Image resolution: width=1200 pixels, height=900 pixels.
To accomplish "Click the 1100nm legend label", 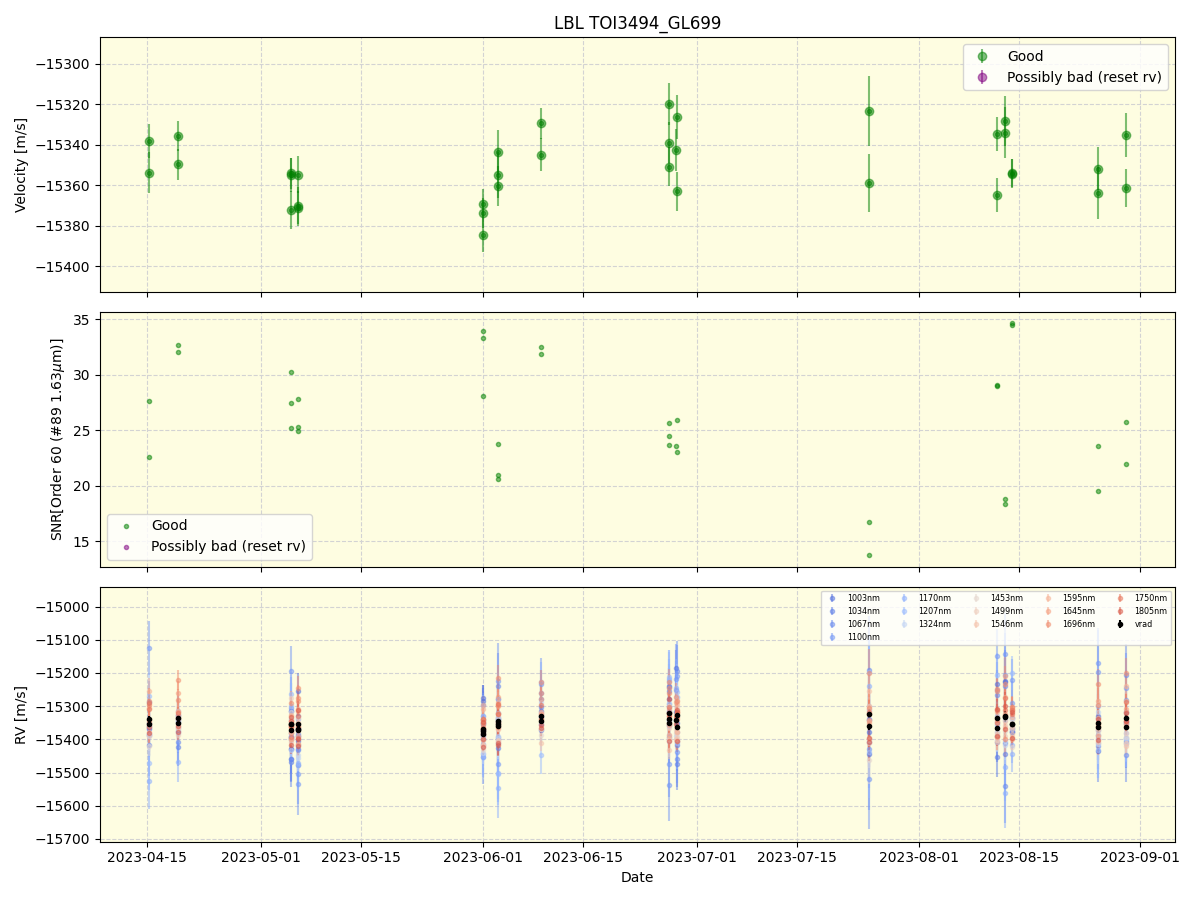I will 864,637.
